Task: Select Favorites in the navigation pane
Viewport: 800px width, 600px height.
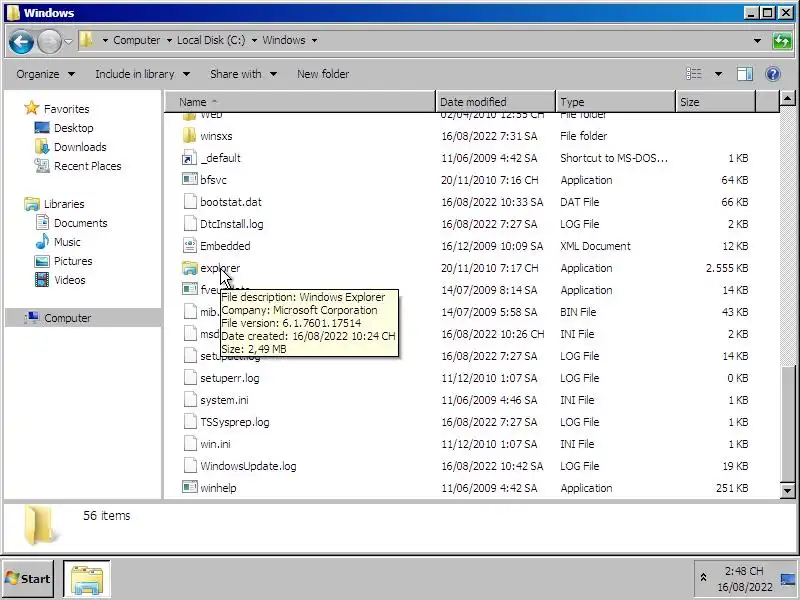Action: pos(66,109)
